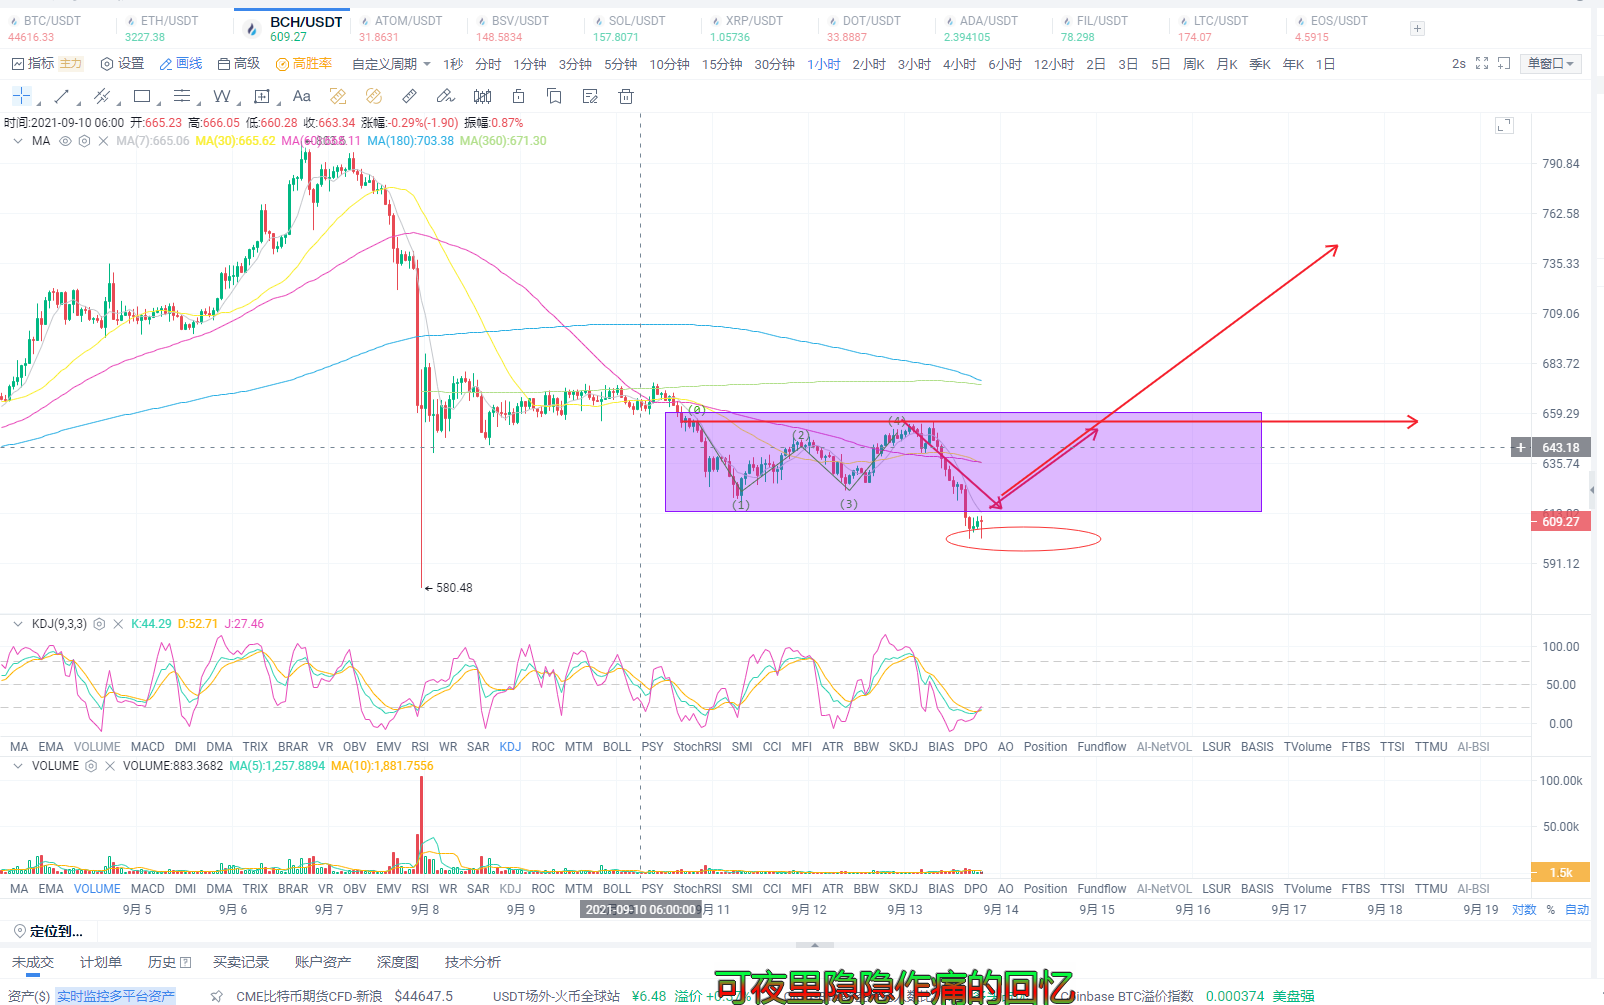This screenshot has width=1604, height=1005.
Task: Collapse the VOLUME indicator panel chevron
Action: click(17, 766)
